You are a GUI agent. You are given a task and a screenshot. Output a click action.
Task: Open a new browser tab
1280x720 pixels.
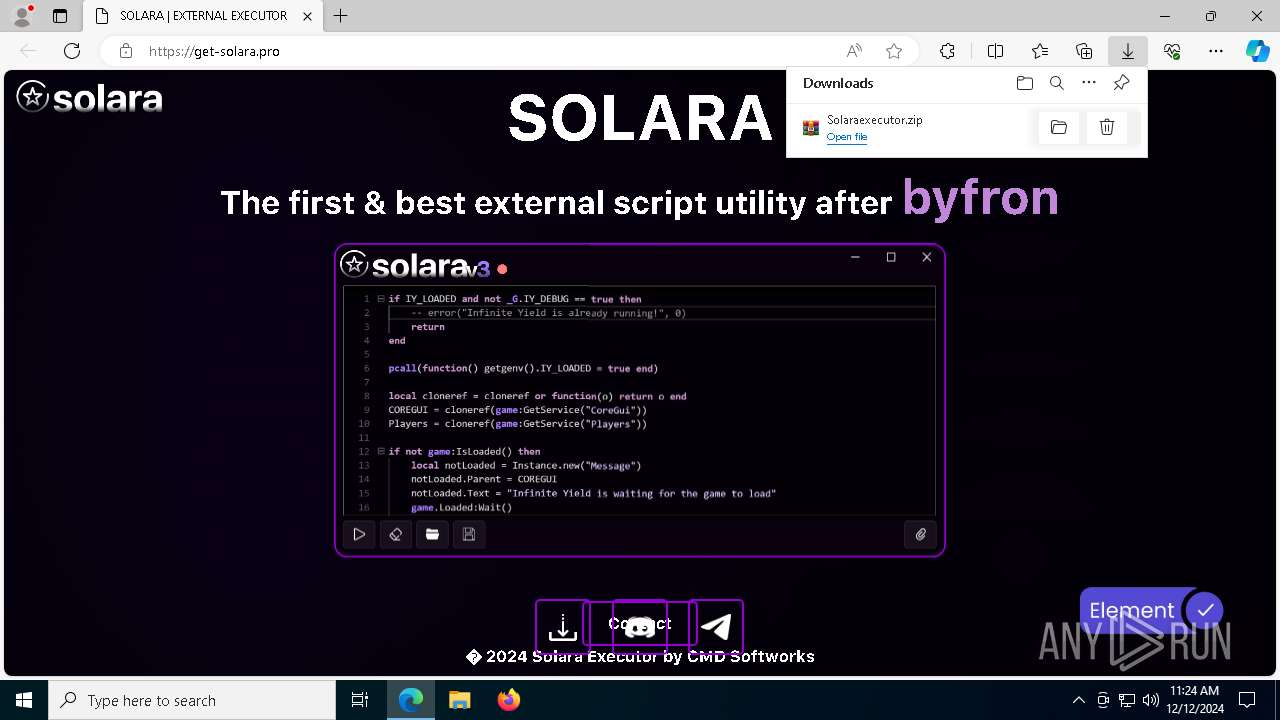pos(341,16)
